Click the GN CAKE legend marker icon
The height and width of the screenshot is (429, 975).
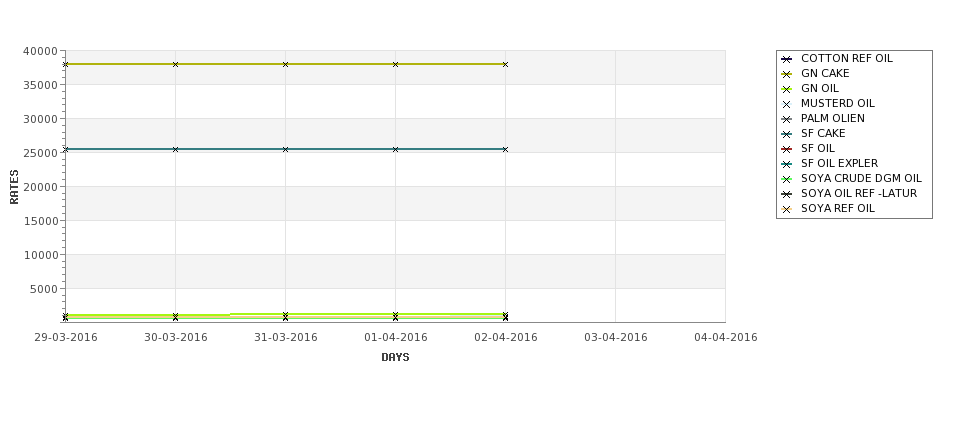click(786, 75)
